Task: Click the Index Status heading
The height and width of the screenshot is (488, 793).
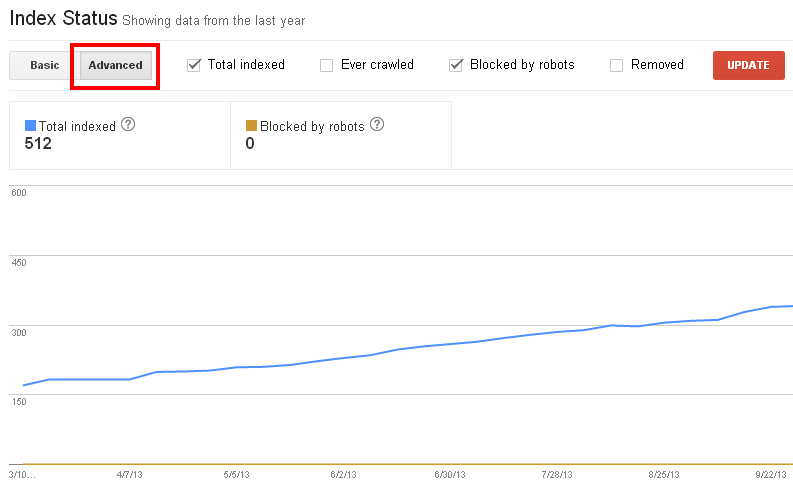Action: tap(64, 18)
